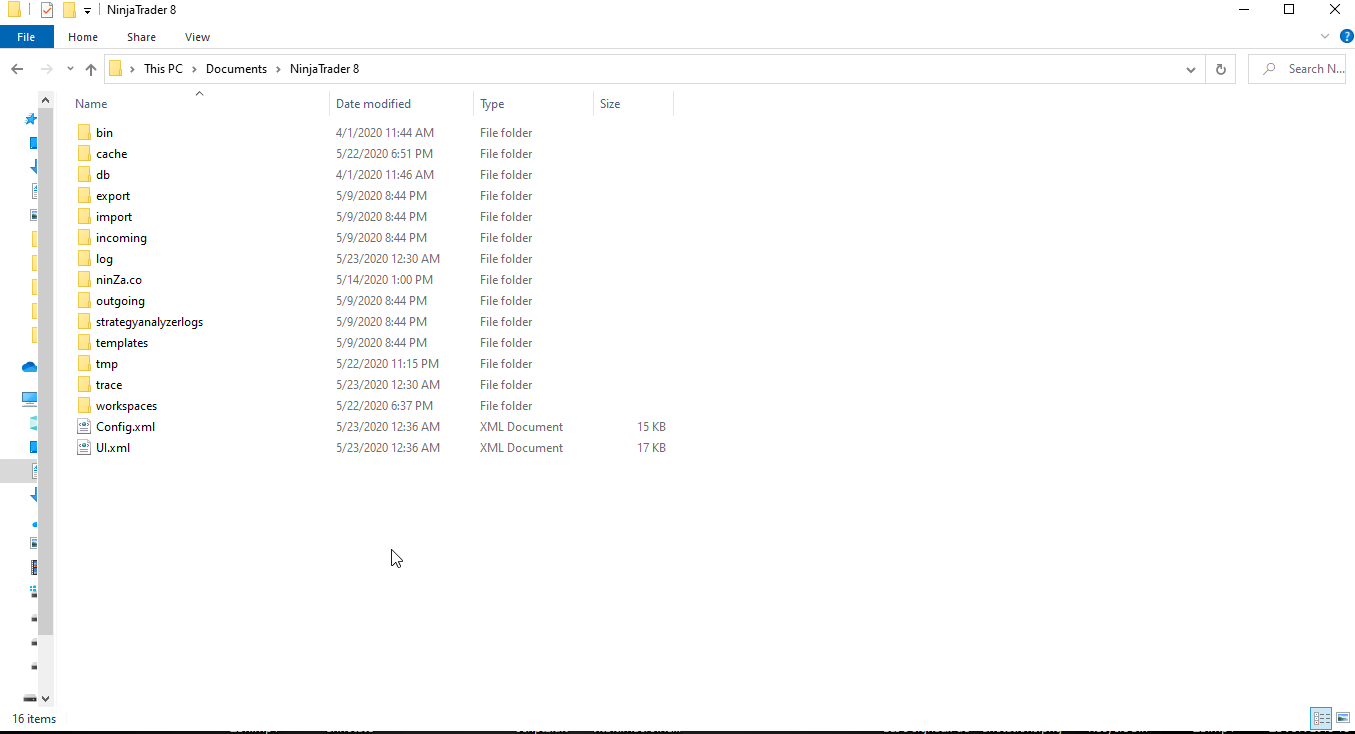The width and height of the screenshot is (1355, 734).
Task: Click the "15 KB" size of Config.xml
Action: tap(651, 427)
